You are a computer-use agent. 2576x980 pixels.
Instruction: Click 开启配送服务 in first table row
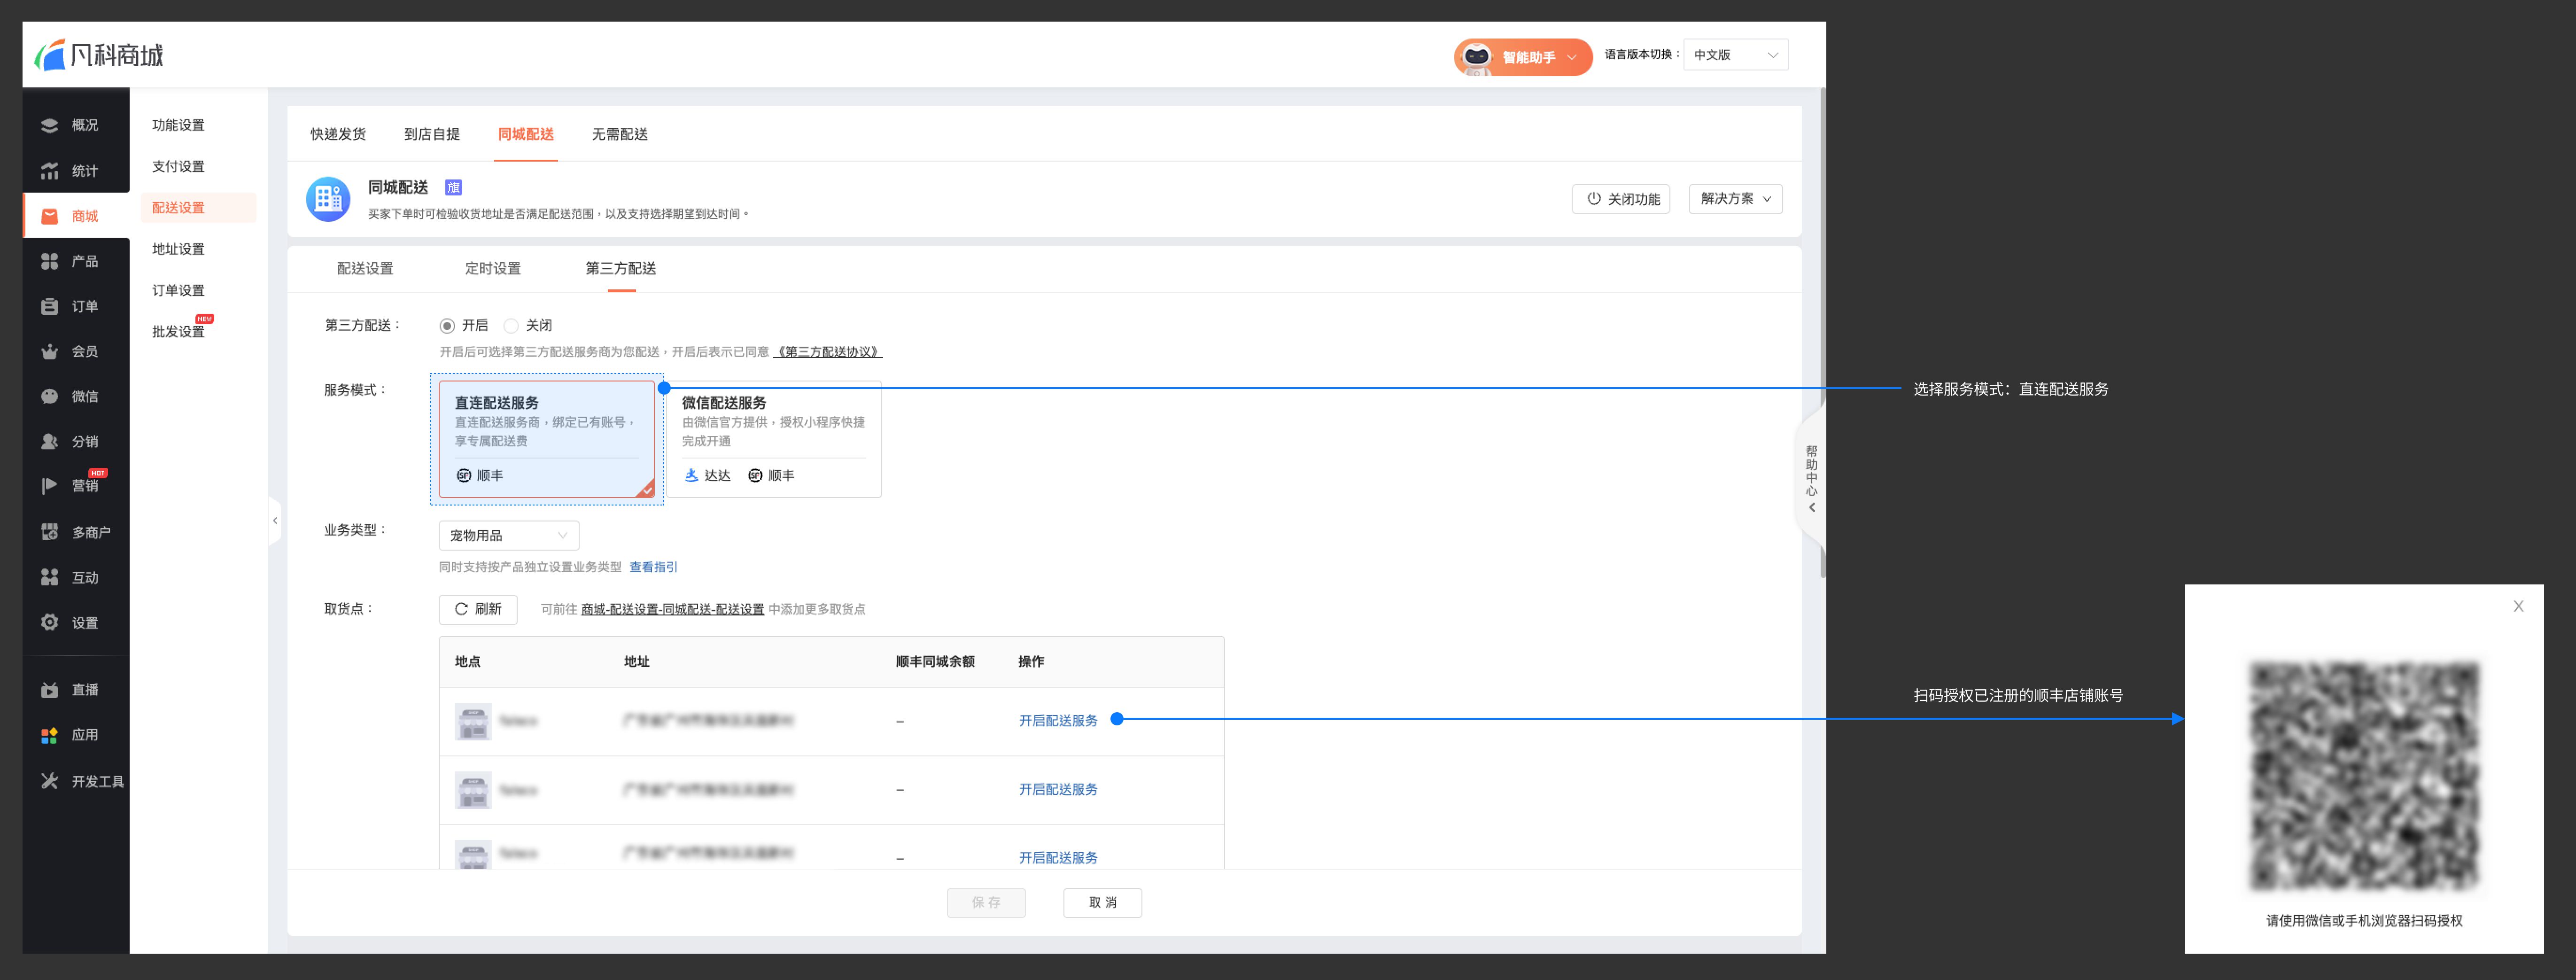point(1058,721)
